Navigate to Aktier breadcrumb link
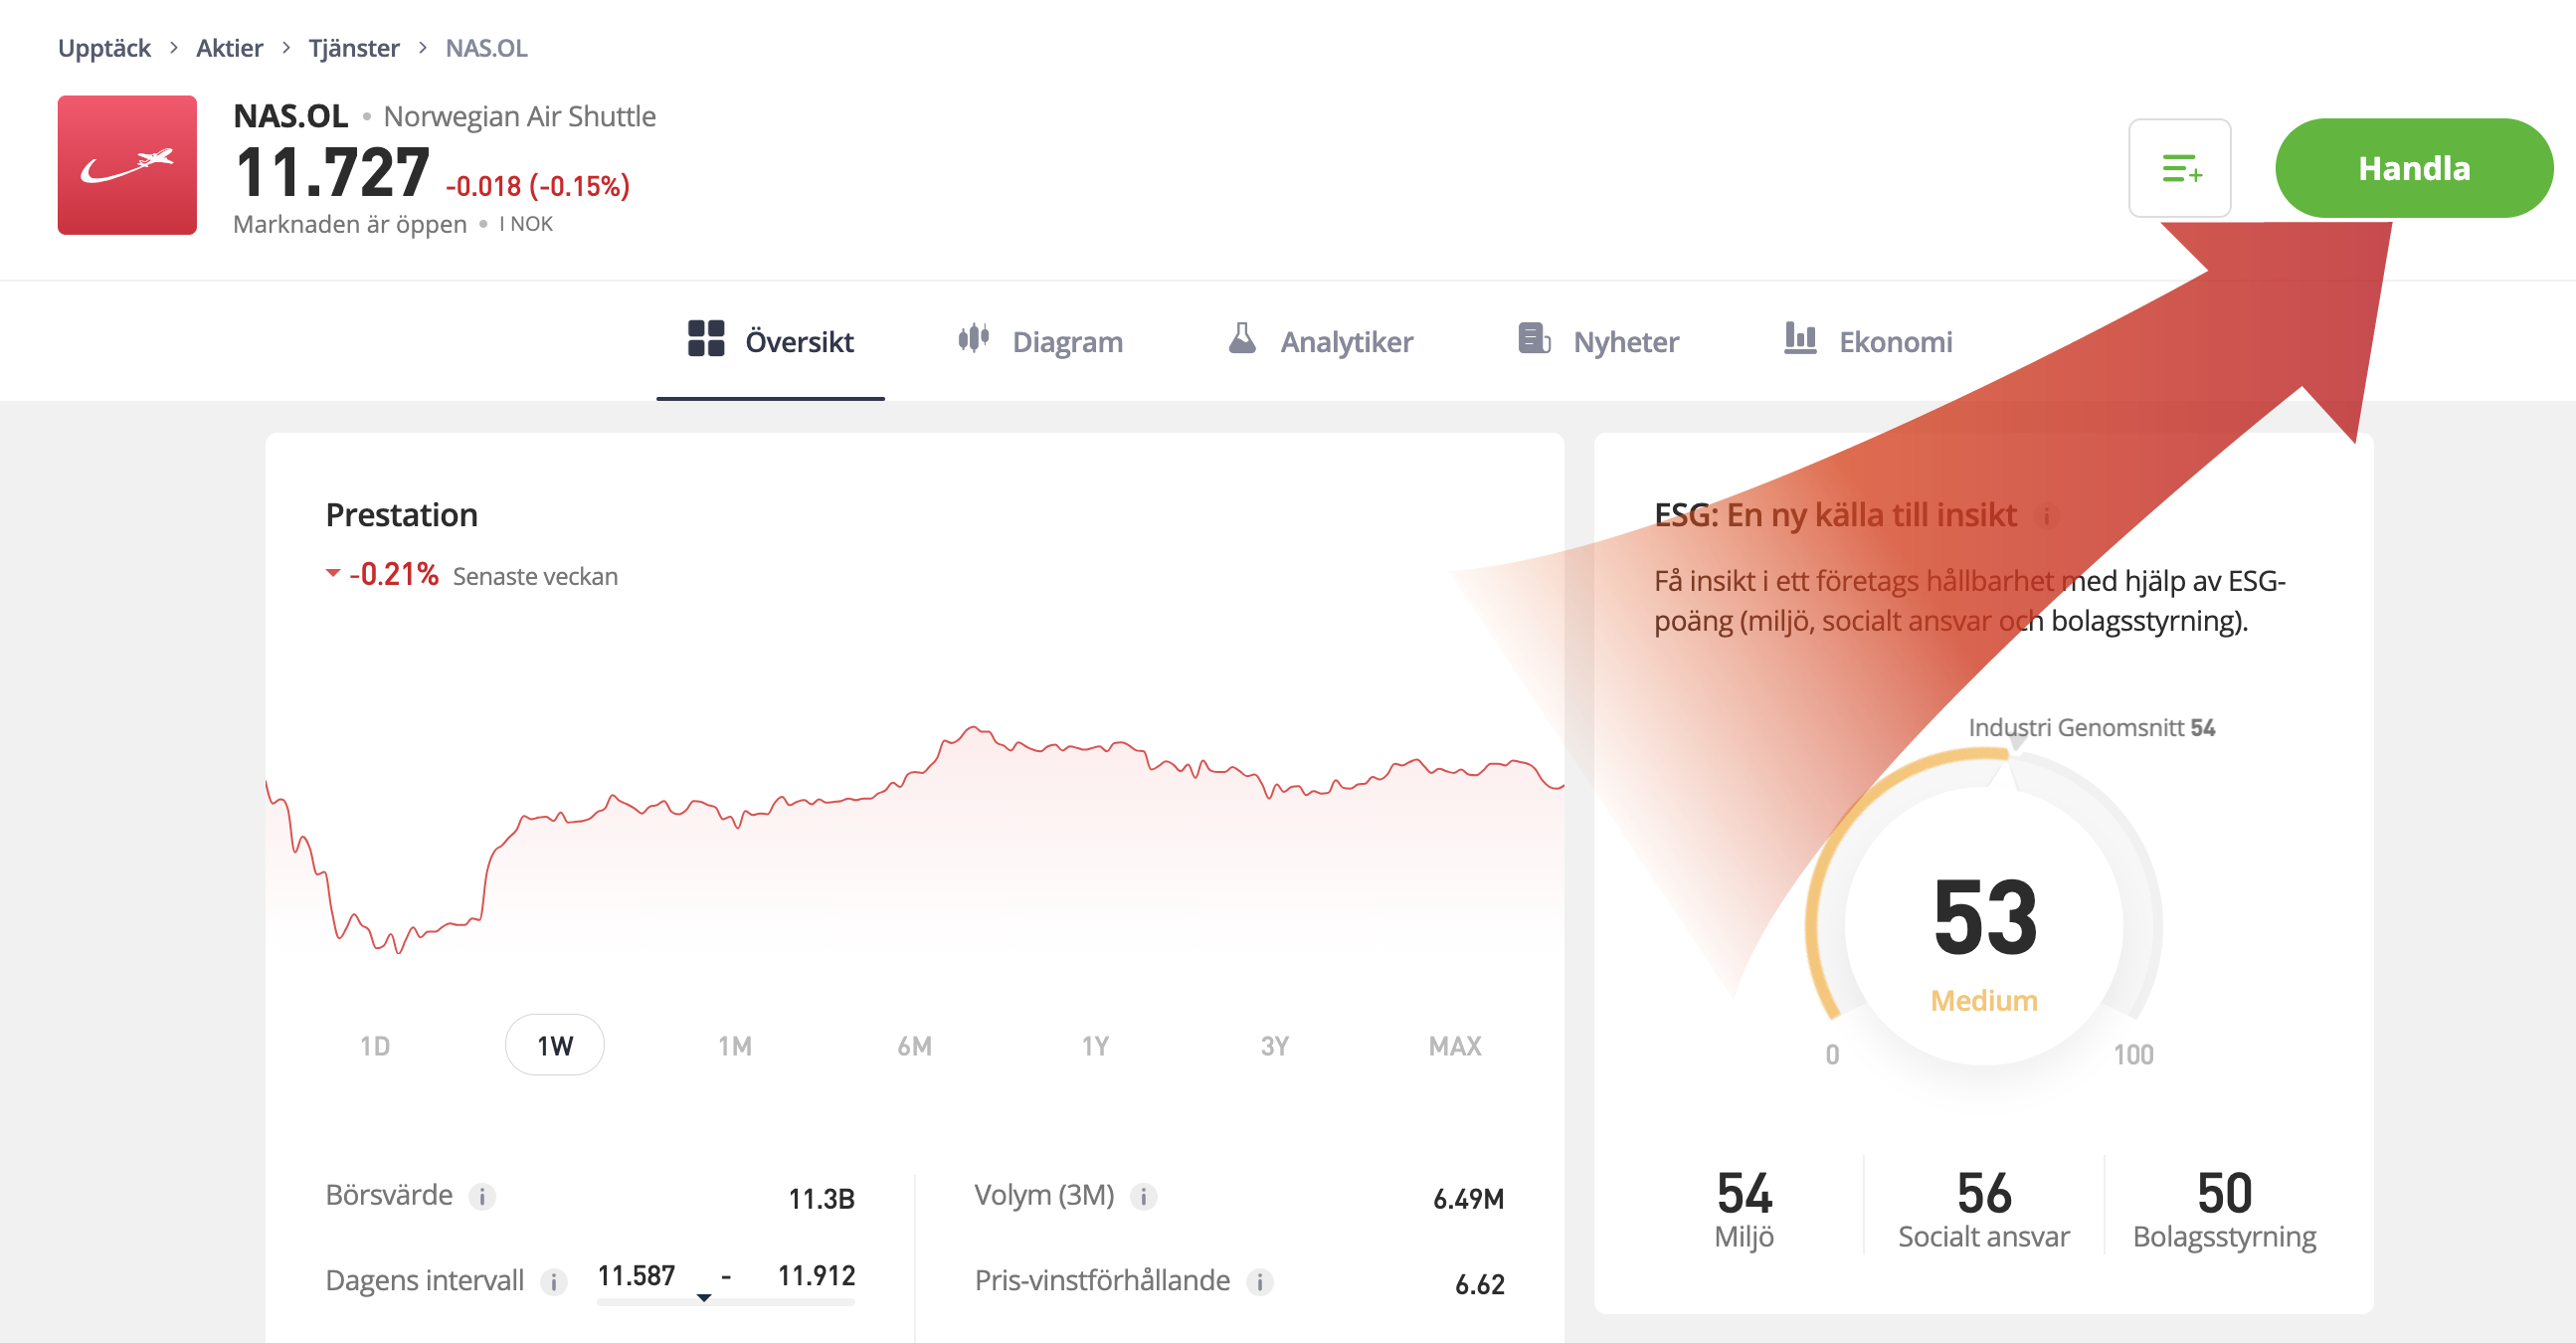 (229, 48)
